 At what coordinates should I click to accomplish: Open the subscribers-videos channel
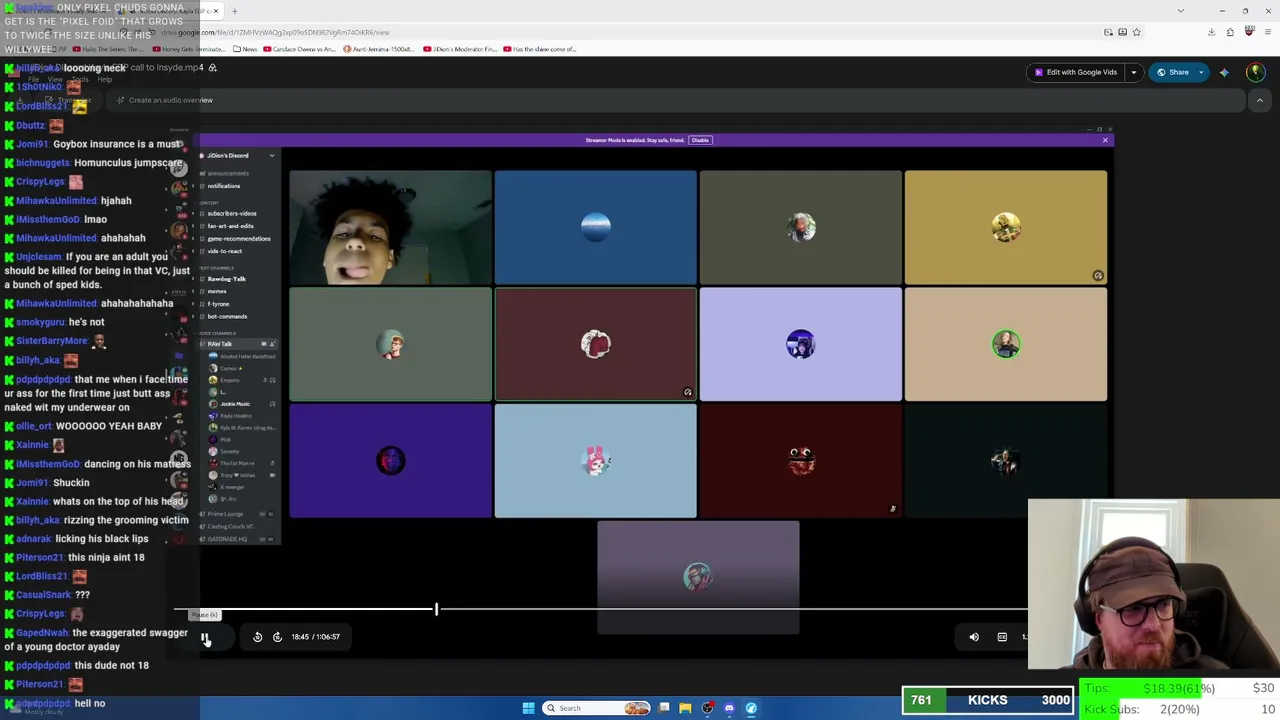pos(232,214)
